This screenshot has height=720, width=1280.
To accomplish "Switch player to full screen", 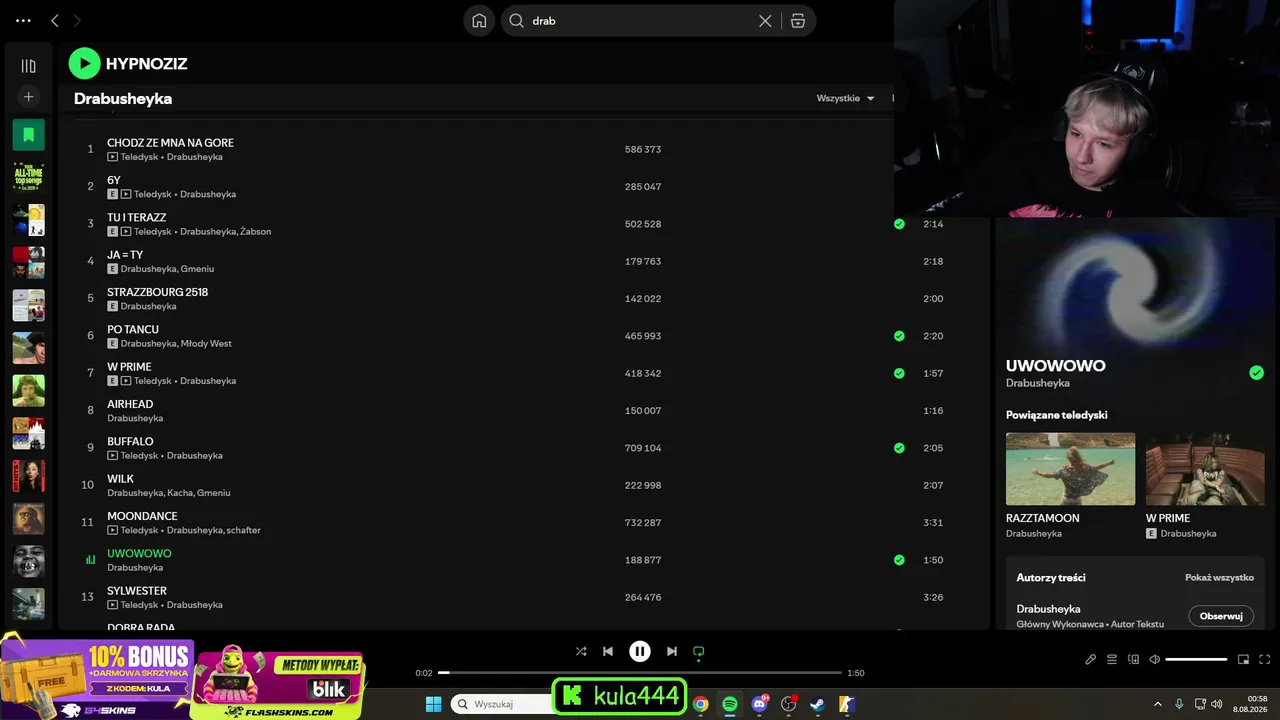I will (1265, 659).
